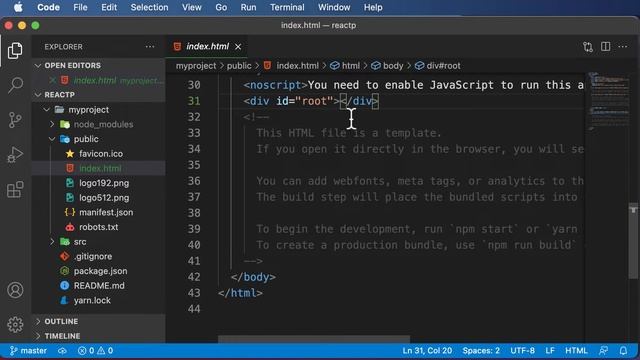Click the Open Changes compare icon
Screen dimensions: 640x360
coord(588,47)
